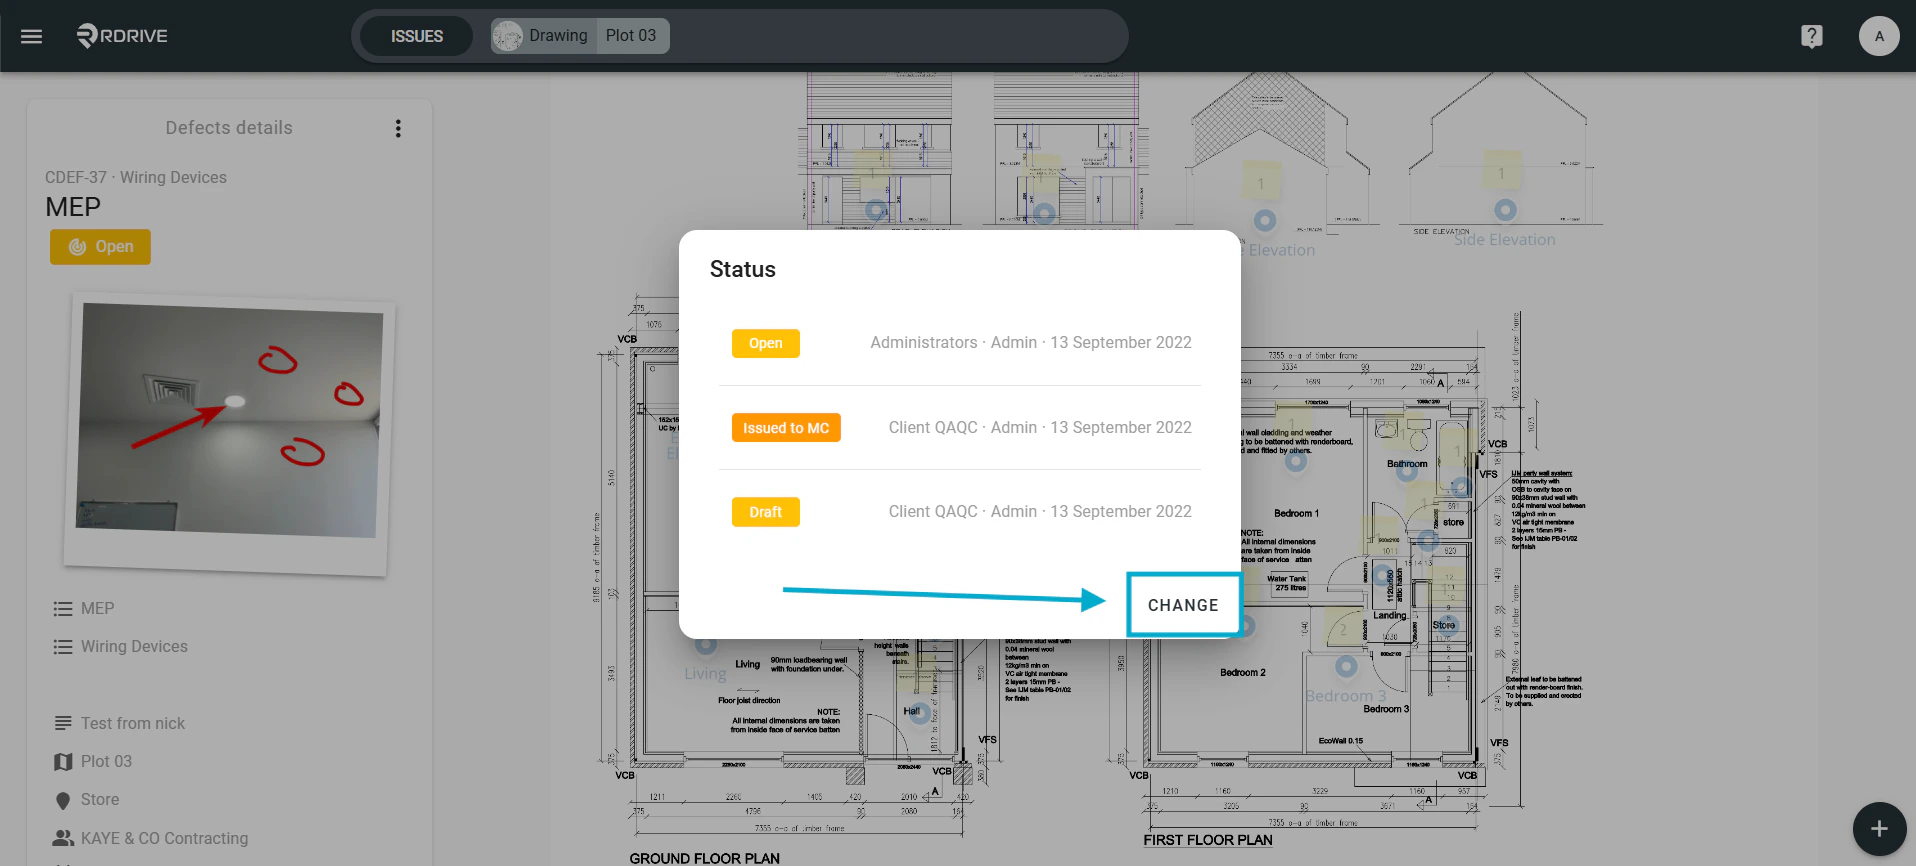Screen dimensions: 1916x866
Task: Open the defect ceiling photo thumbnail
Action: (229, 432)
